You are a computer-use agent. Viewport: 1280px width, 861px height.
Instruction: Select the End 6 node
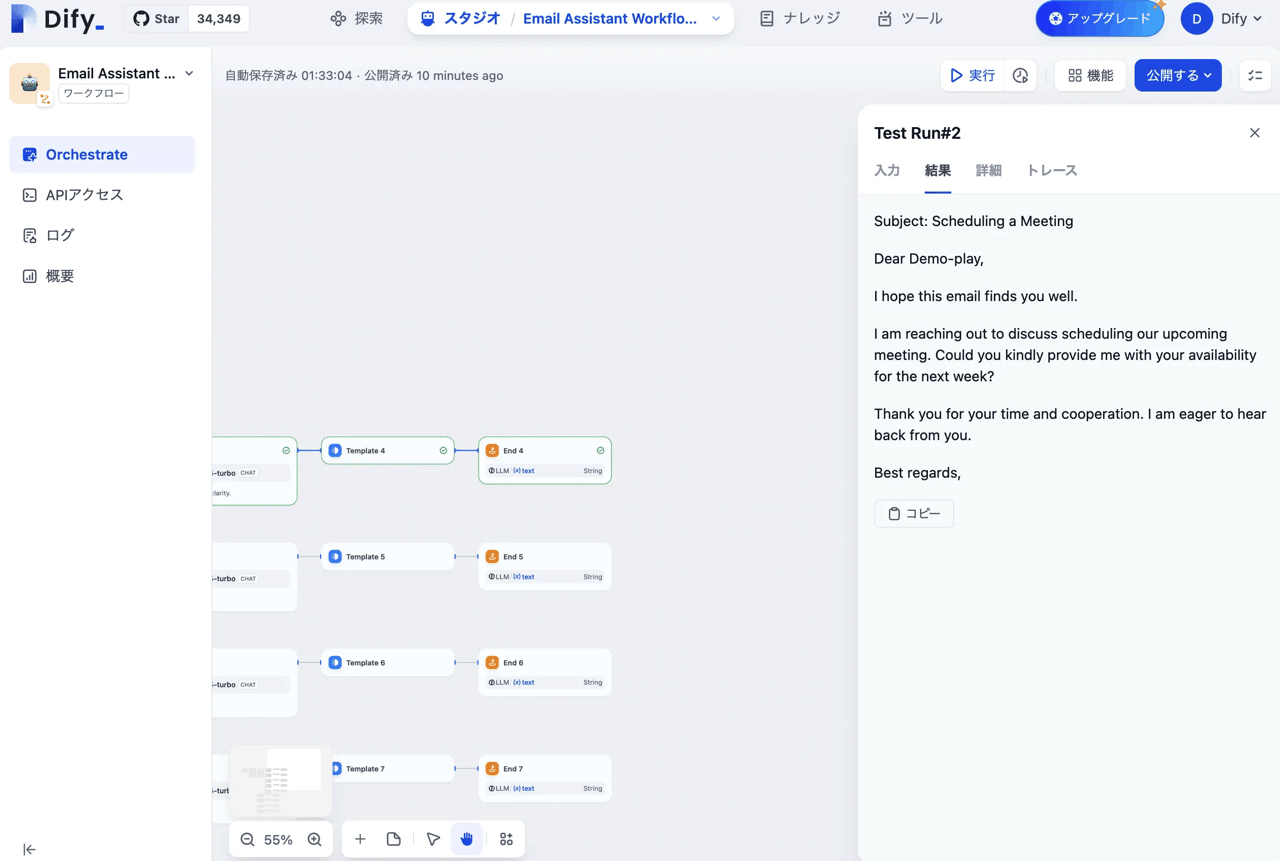point(545,672)
